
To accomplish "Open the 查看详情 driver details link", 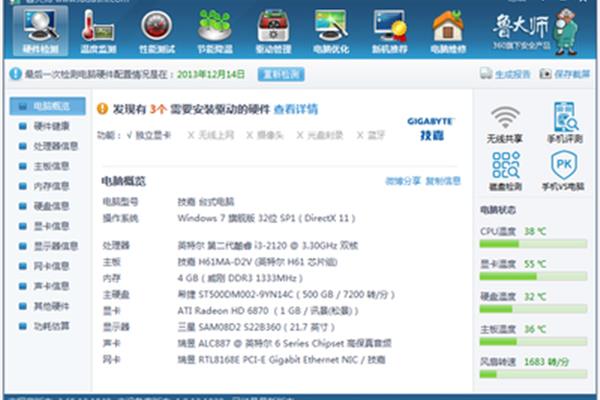I will point(296,109).
